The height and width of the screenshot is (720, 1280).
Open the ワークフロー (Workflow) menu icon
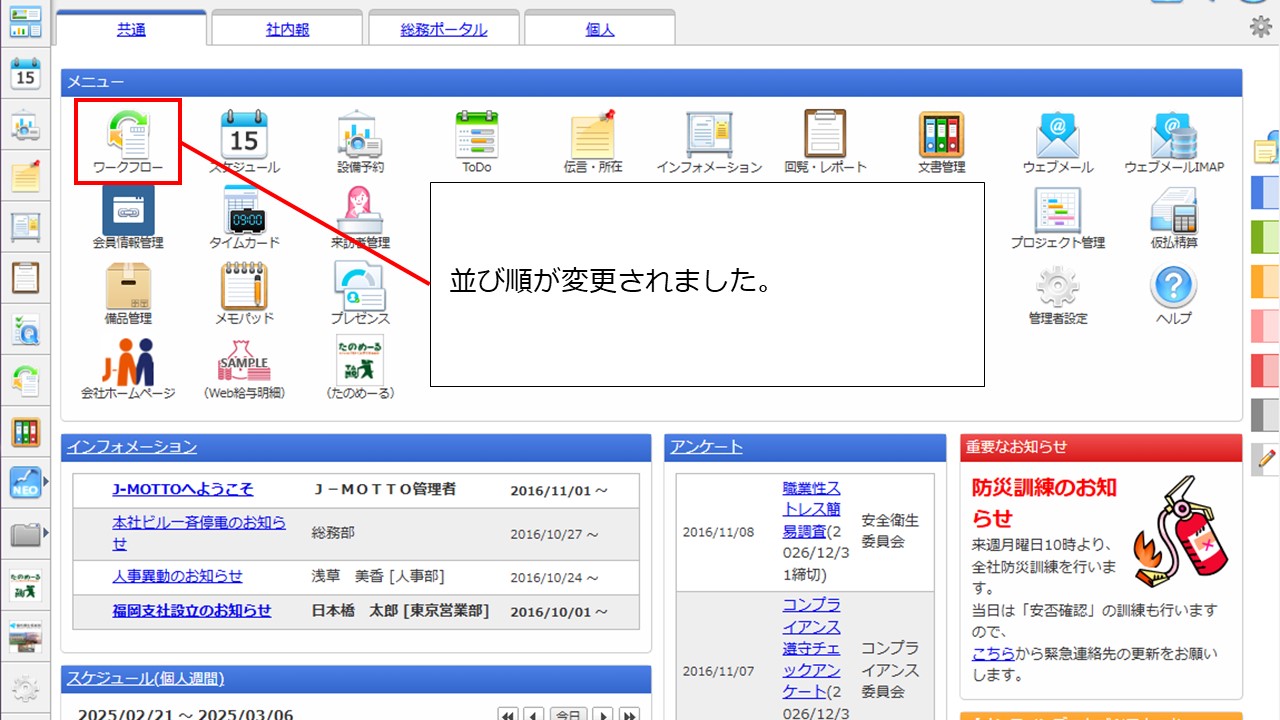pyautogui.click(x=128, y=140)
